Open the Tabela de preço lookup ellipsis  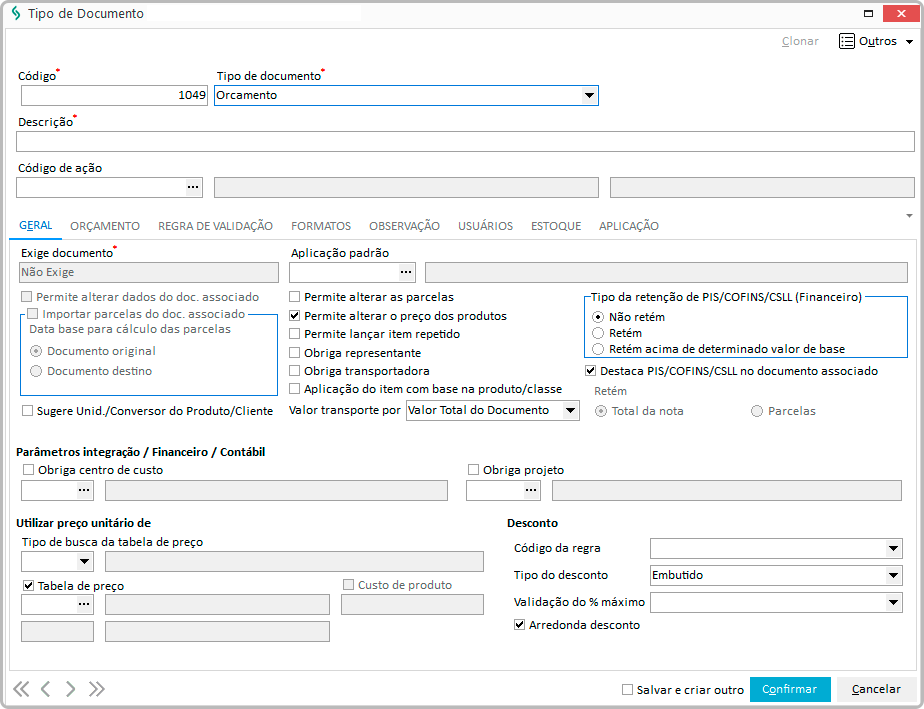coord(84,604)
